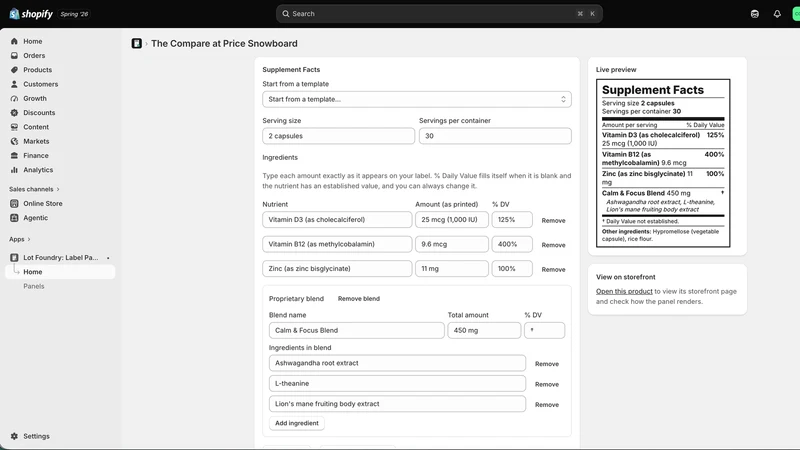Remove Lion's mane fruiting body extract
This screenshot has height=450, width=800.
point(547,405)
